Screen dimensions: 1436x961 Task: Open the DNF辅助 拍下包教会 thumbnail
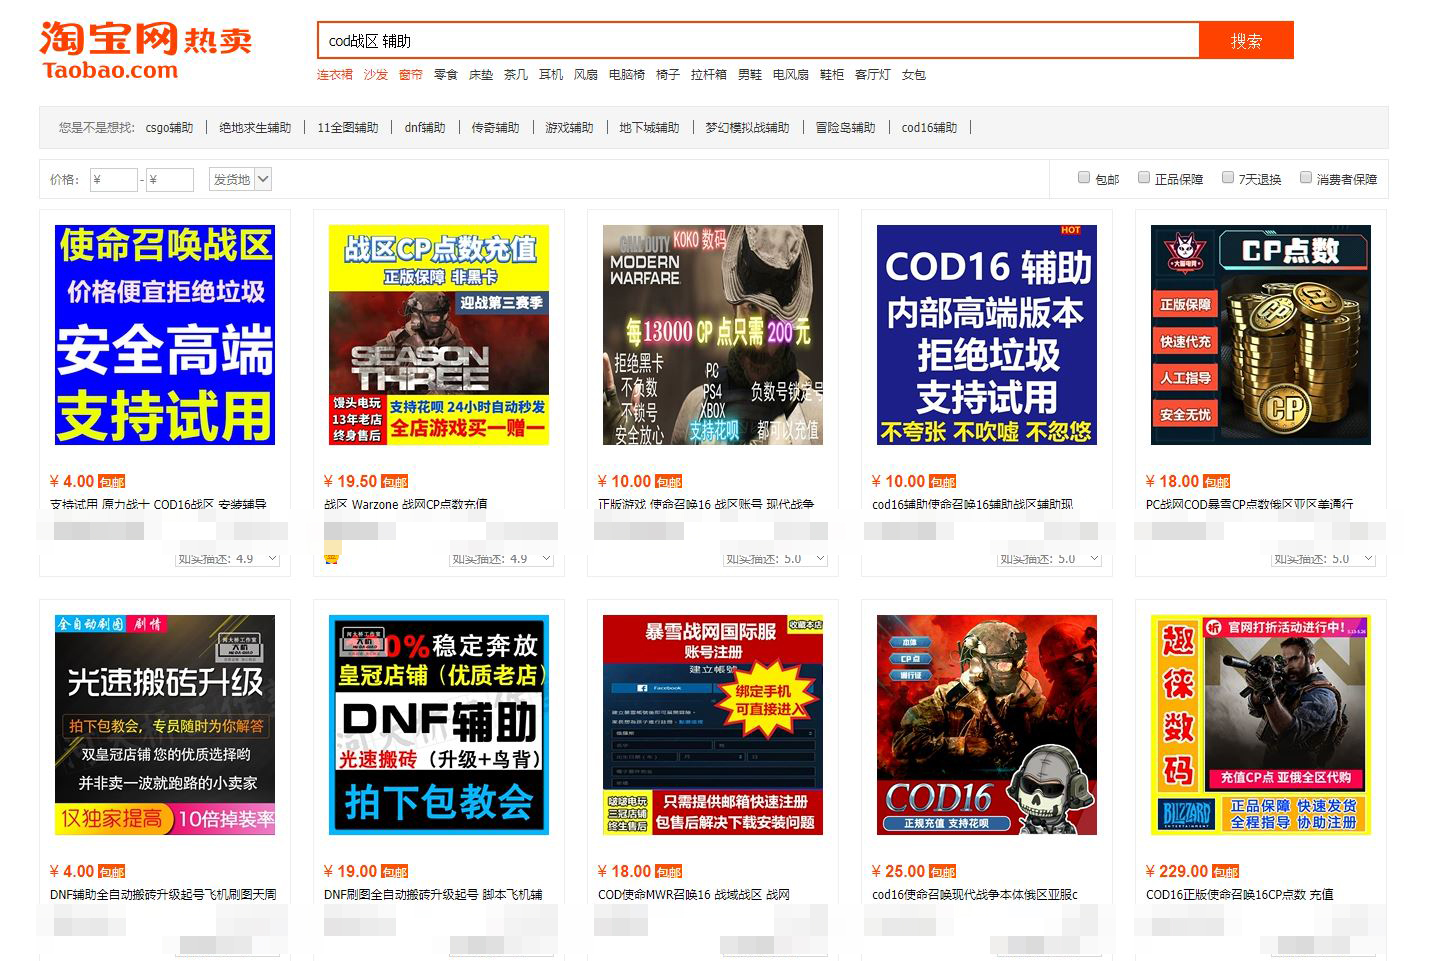(439, 725)
